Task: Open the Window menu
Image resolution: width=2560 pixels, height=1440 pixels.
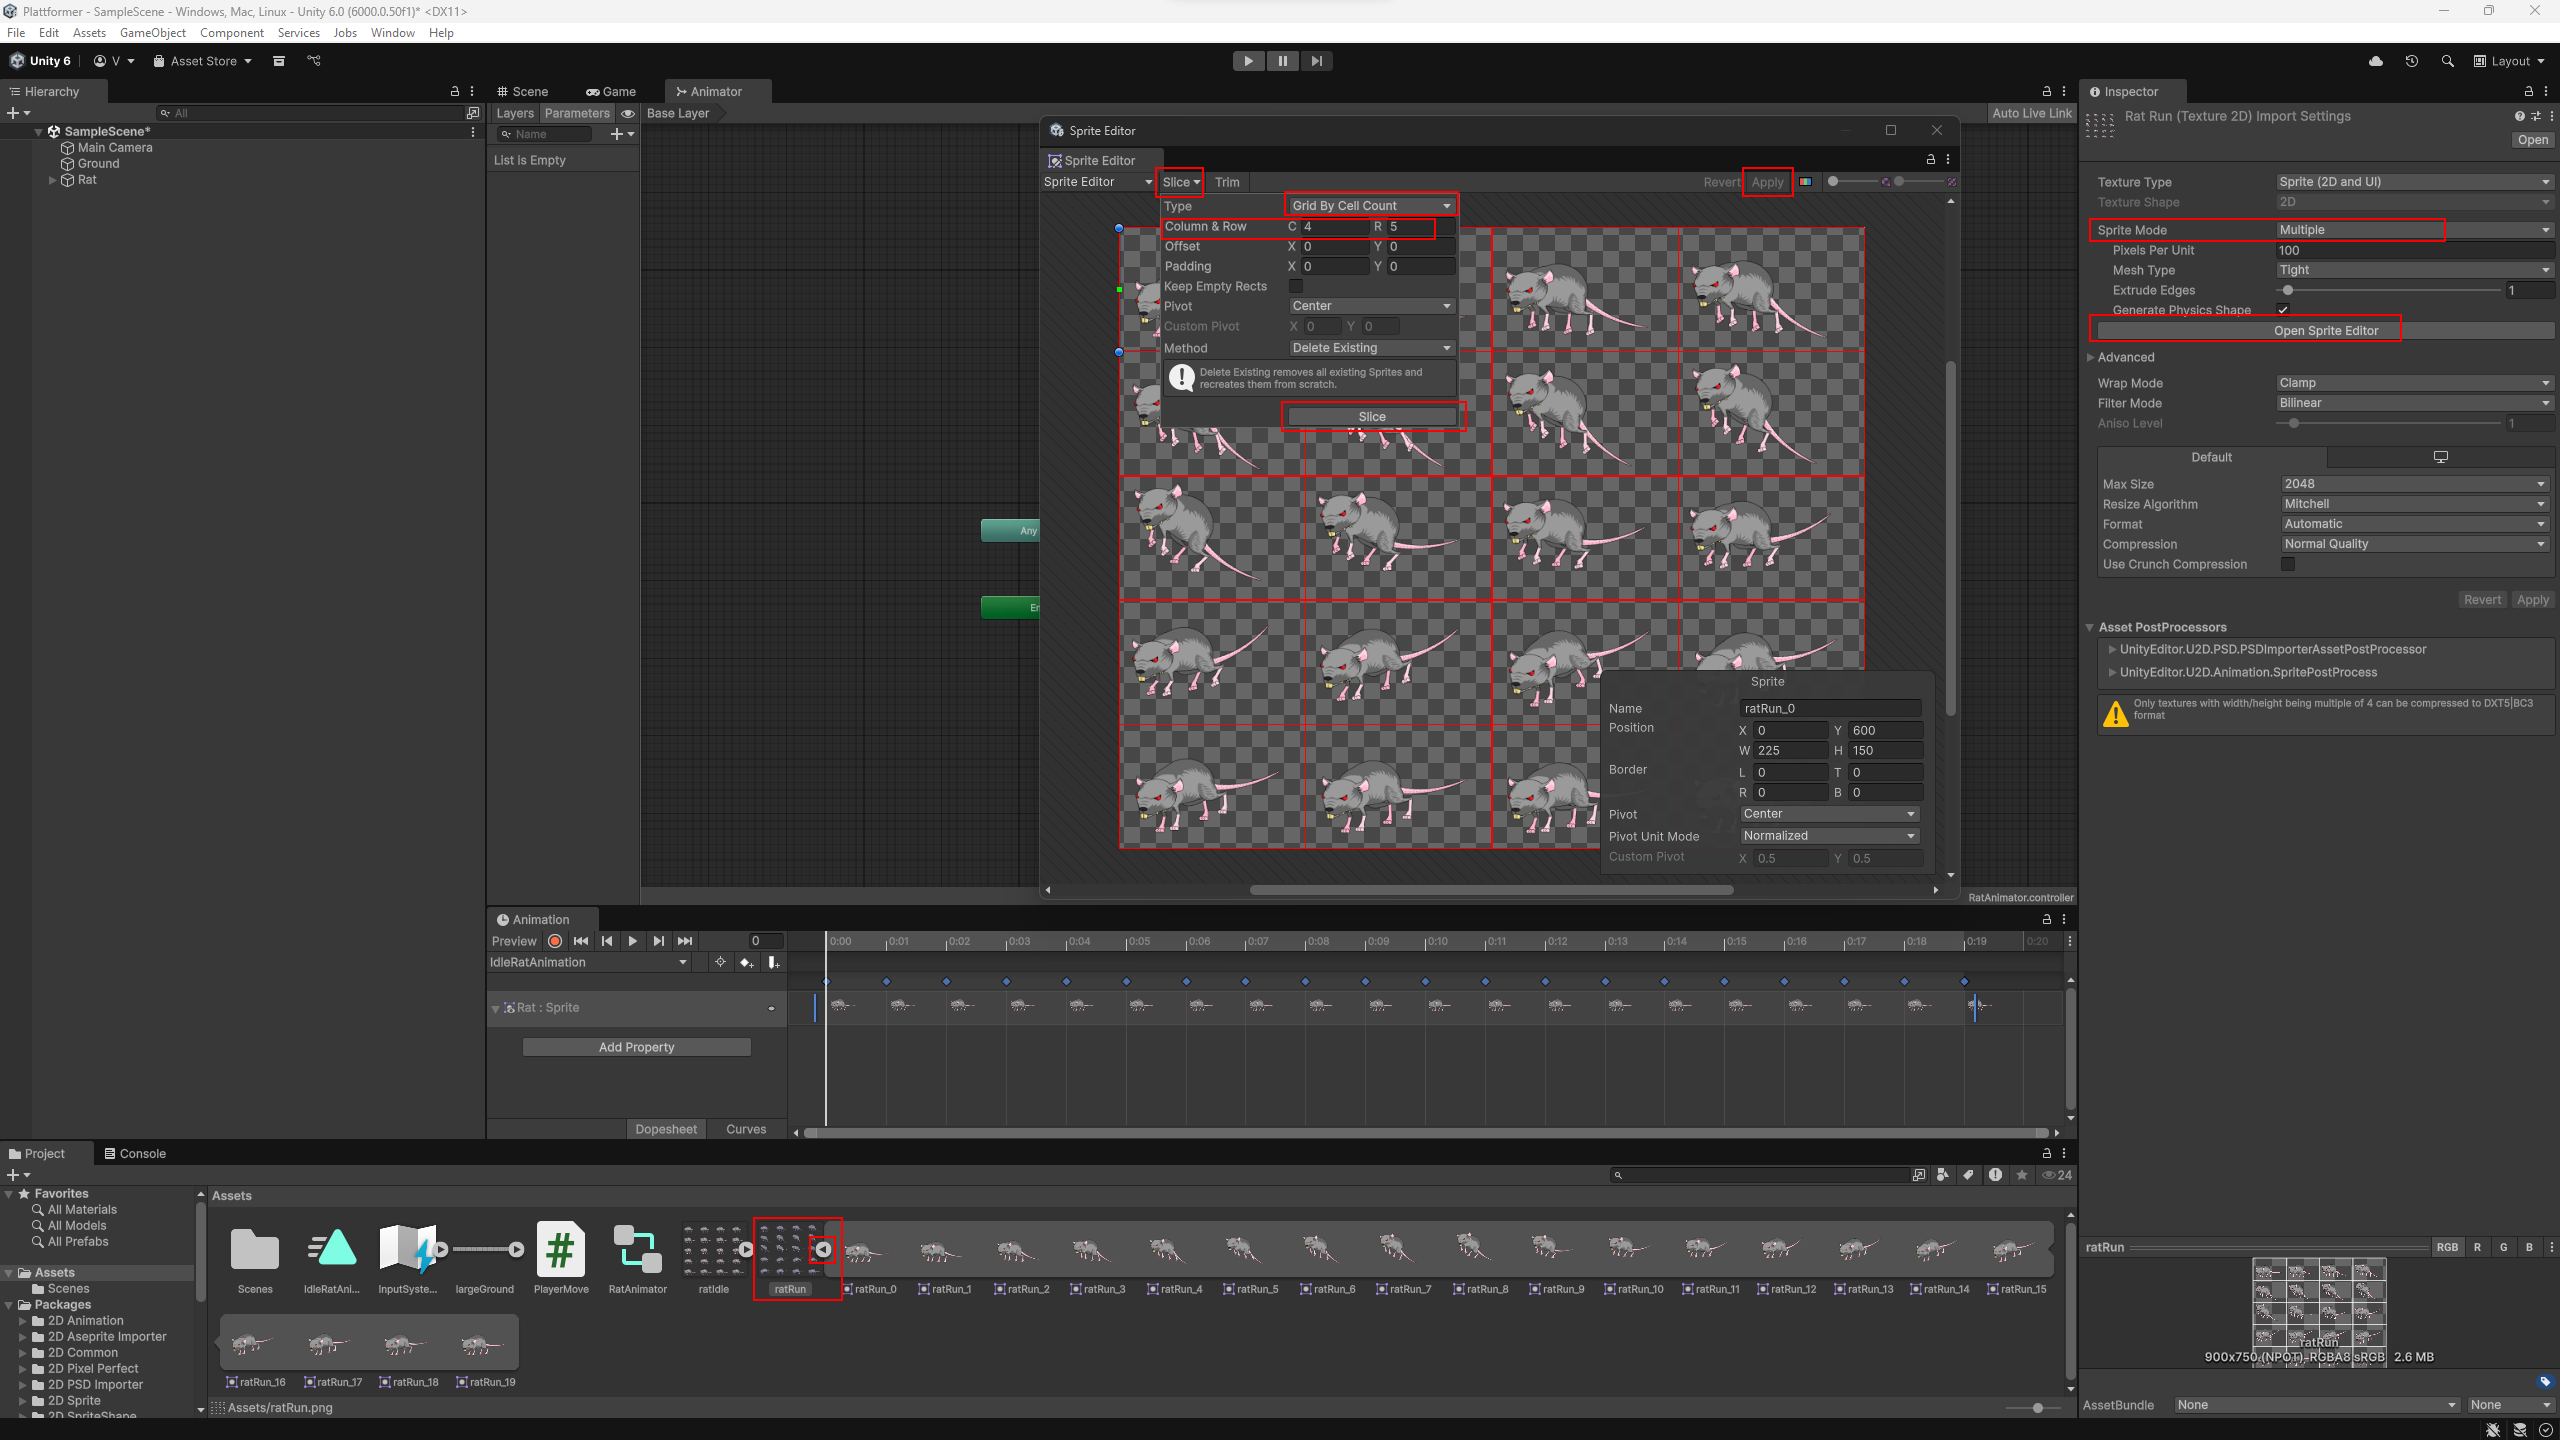Action: [392, 33]
